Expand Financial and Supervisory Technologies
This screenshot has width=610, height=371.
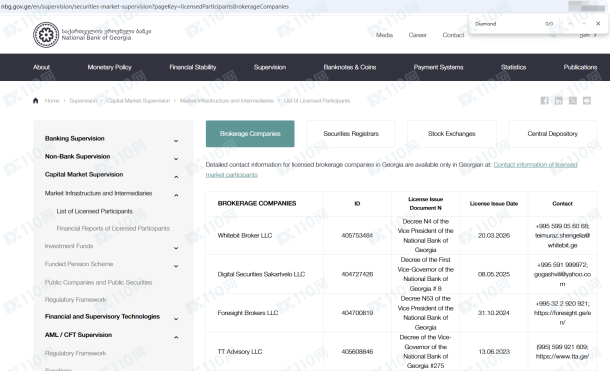pos(176,319)
